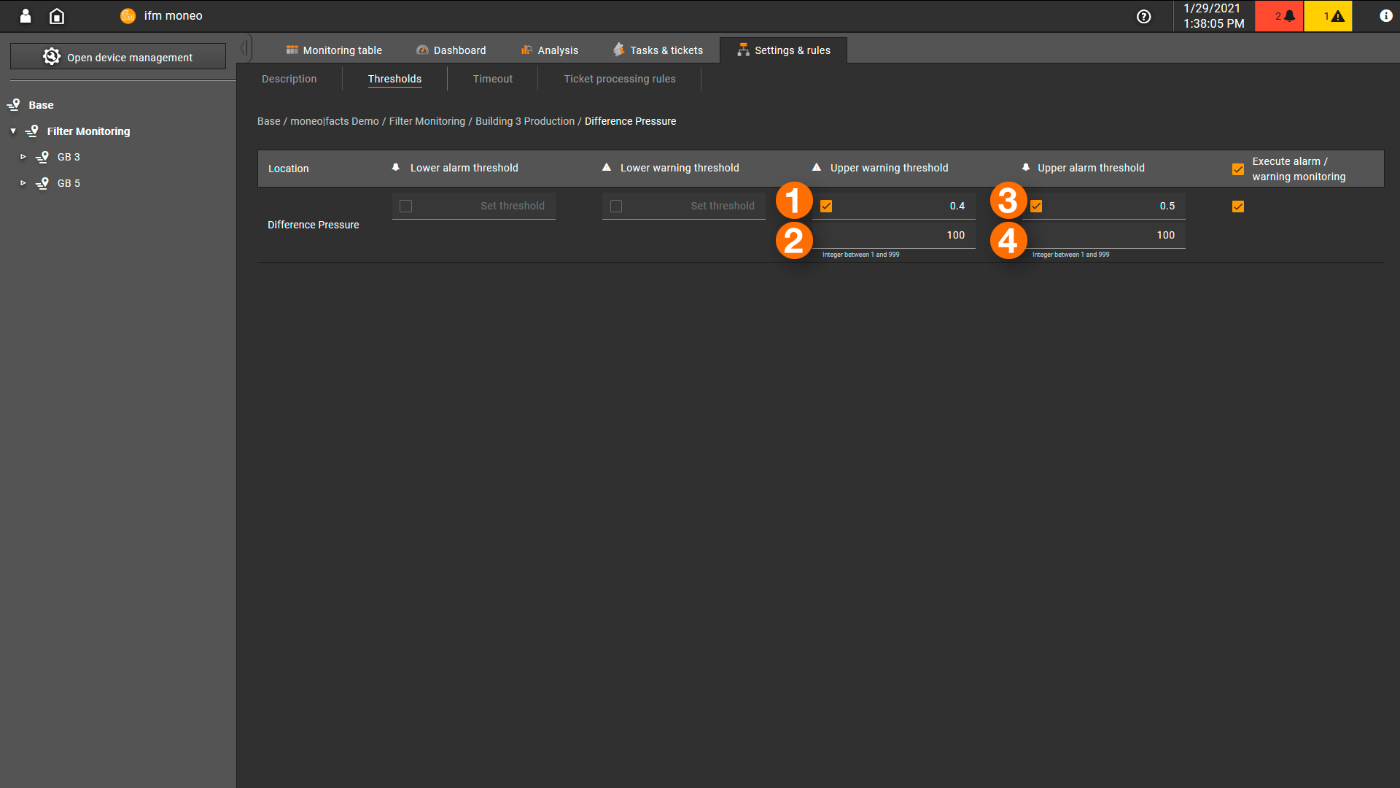Open the yellow warning notifications indicator
This screenshot has width=1400, height=788.
(1328, 16)
